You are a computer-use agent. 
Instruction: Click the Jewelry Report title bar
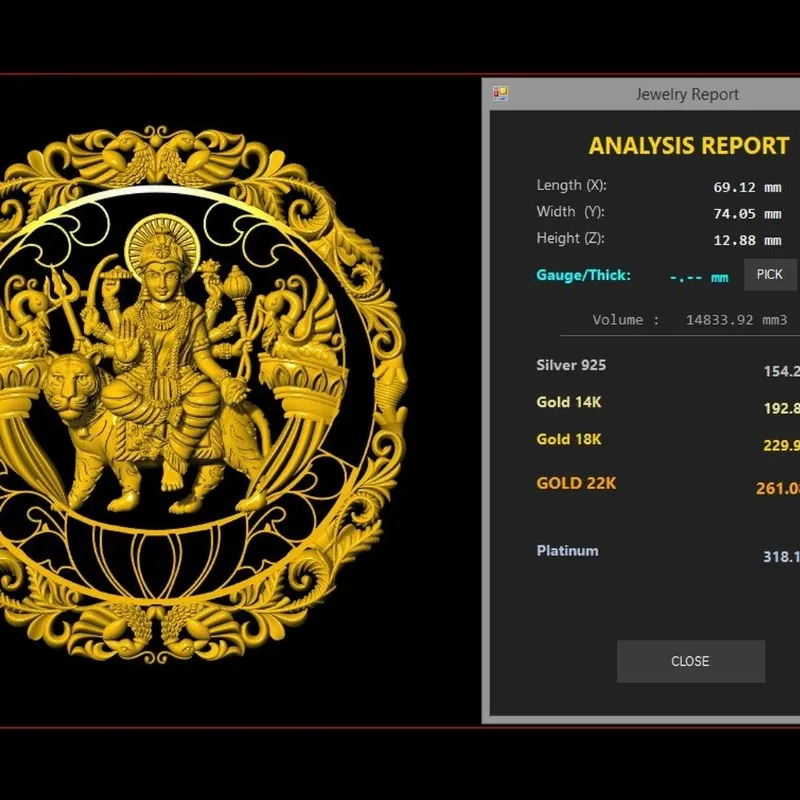641,94
